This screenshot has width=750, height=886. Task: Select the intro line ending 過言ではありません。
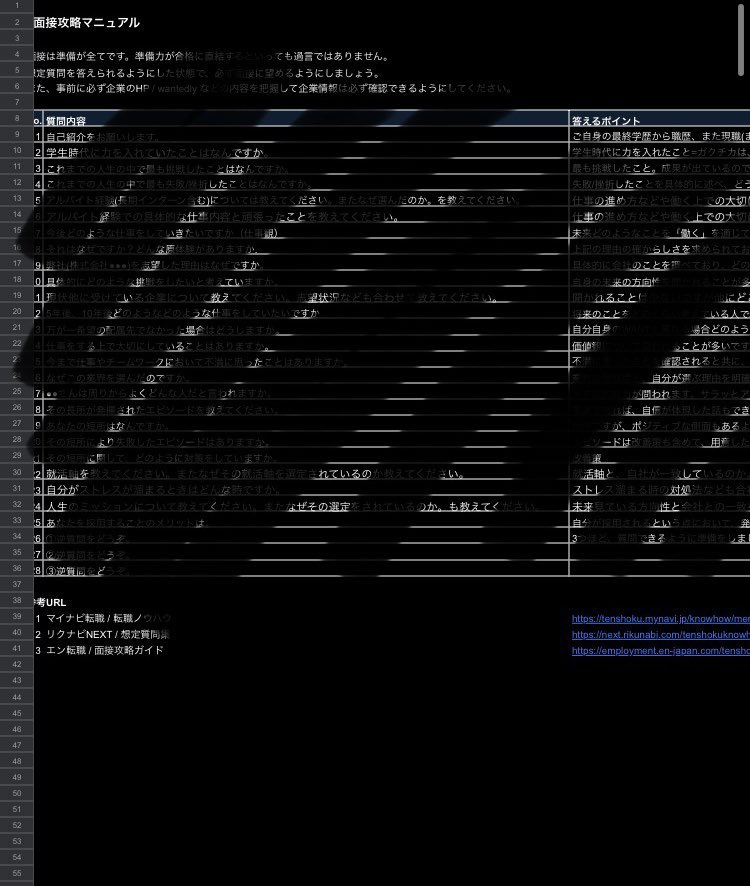[x=212, y=56]
